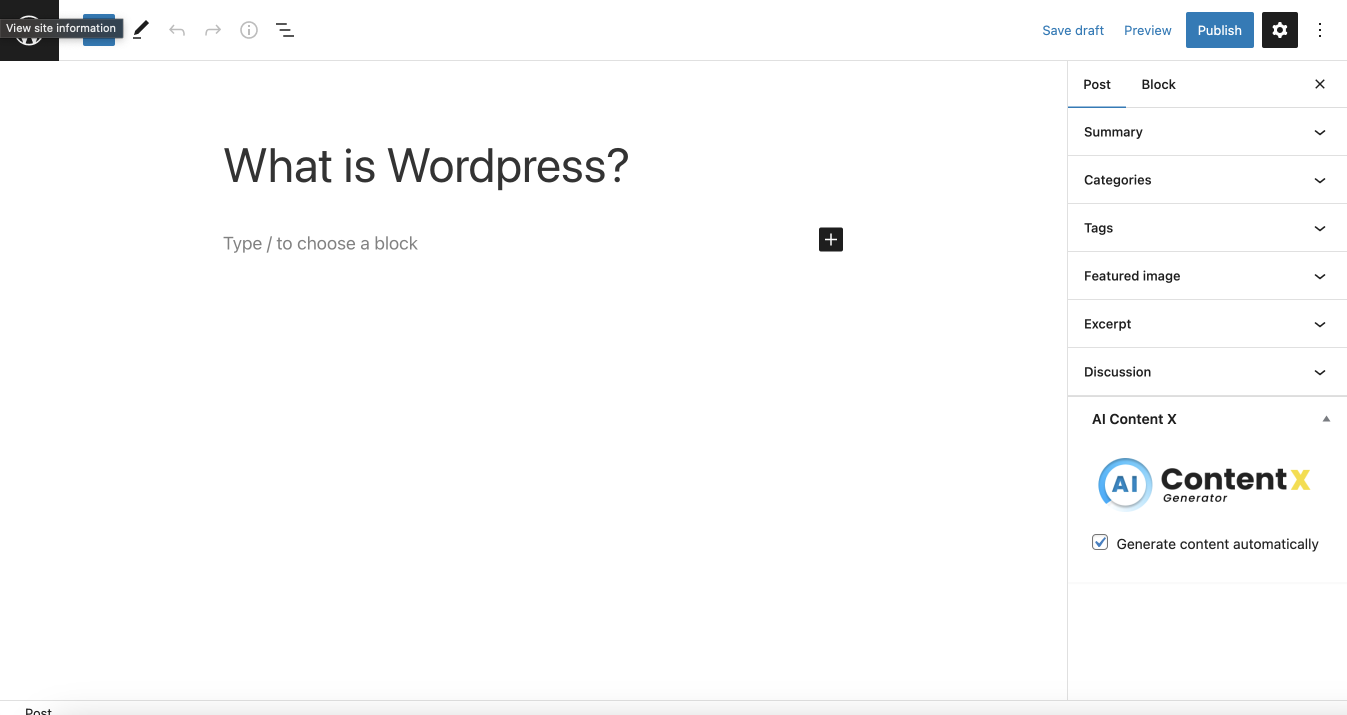The height and width of the screenshot is (715, 1347).
Task: Switch to the Block tab
Action: pyautogui.click(x=1158, y=84)
